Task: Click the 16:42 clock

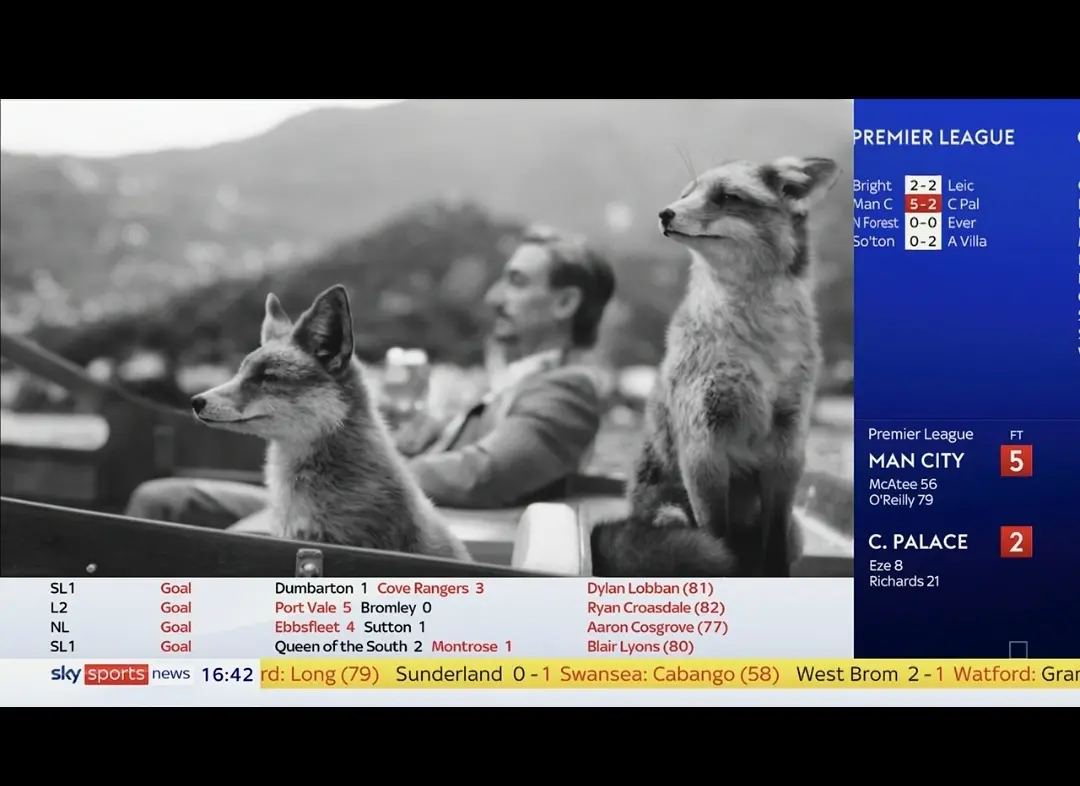Action: (x=227, y=674)
